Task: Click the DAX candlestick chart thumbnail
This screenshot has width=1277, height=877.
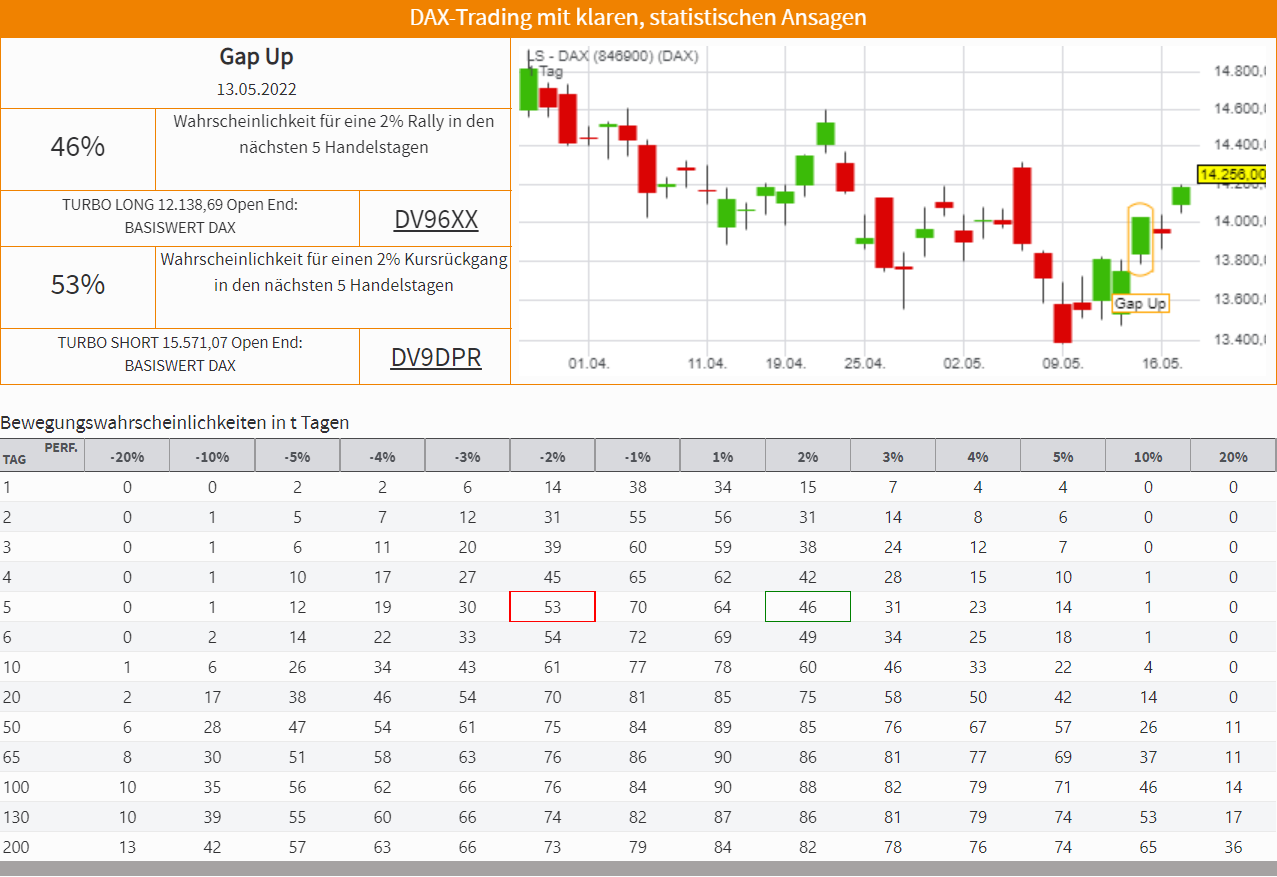Action: [893, 211]
